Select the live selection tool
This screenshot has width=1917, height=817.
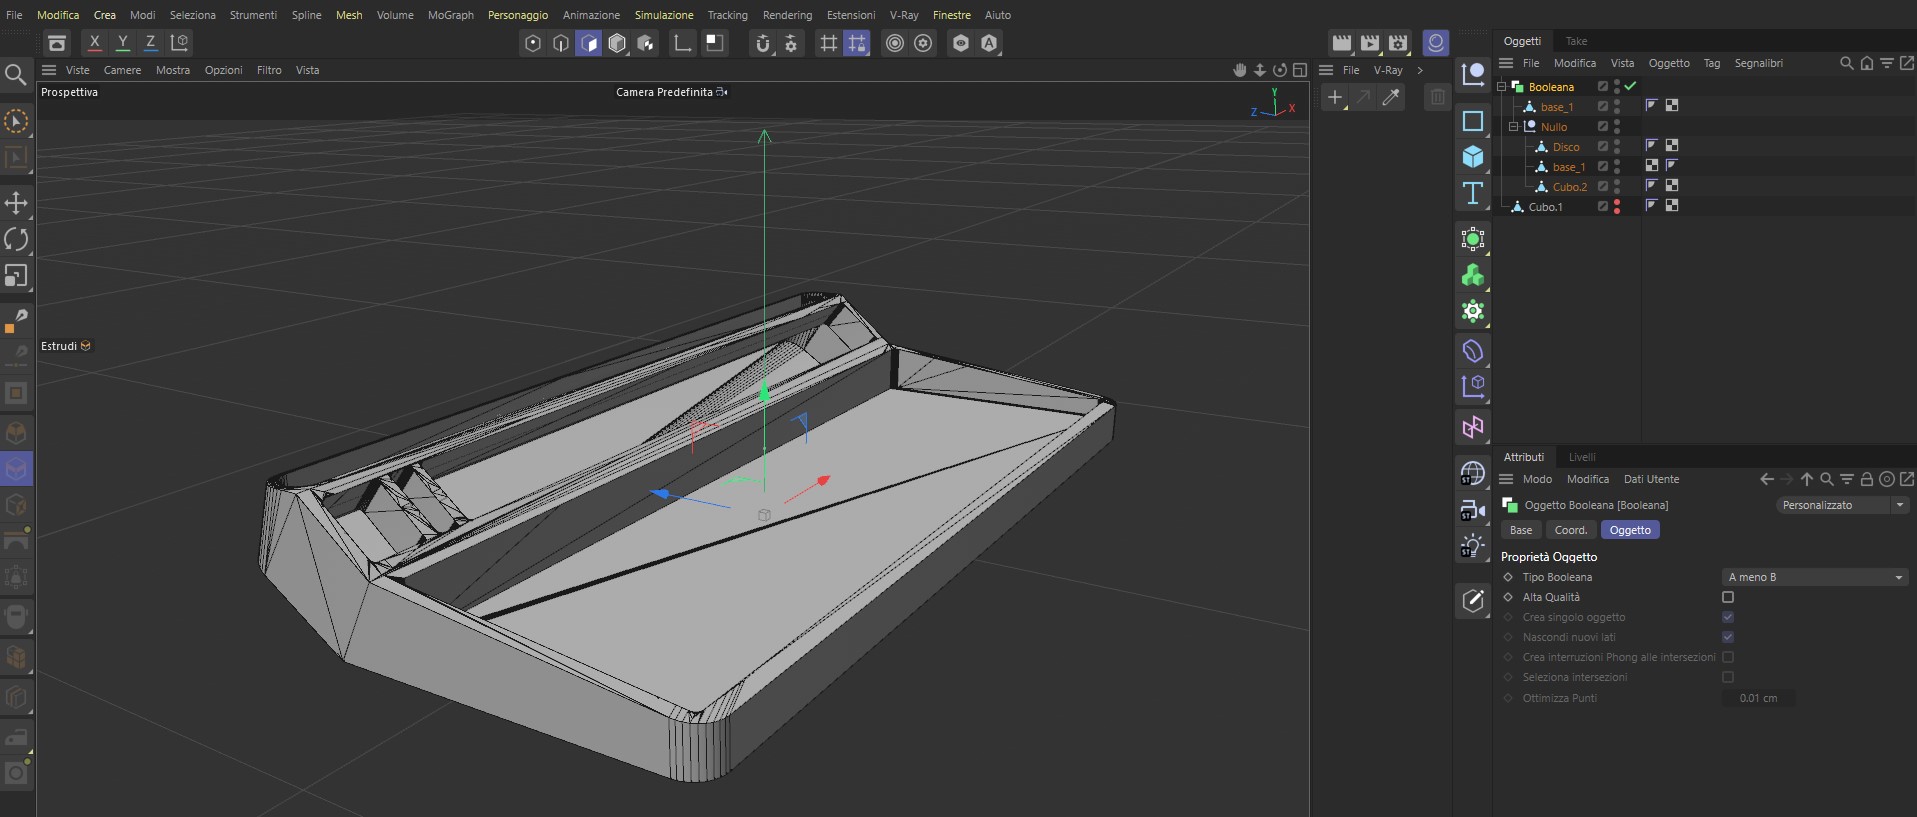[x=16, y=121]
